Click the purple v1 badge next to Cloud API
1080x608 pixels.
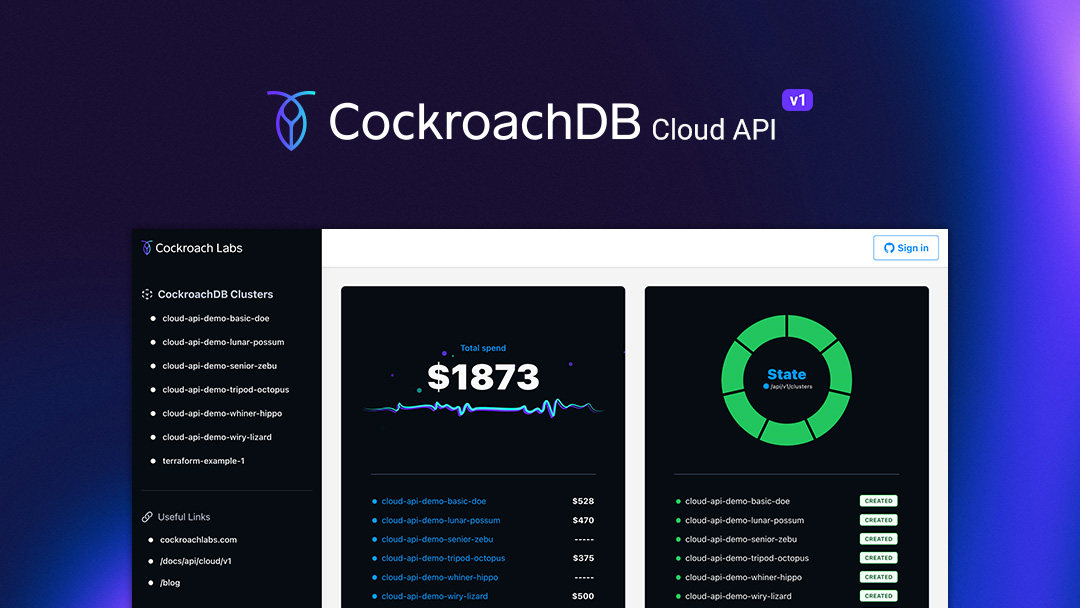[797, 100]
